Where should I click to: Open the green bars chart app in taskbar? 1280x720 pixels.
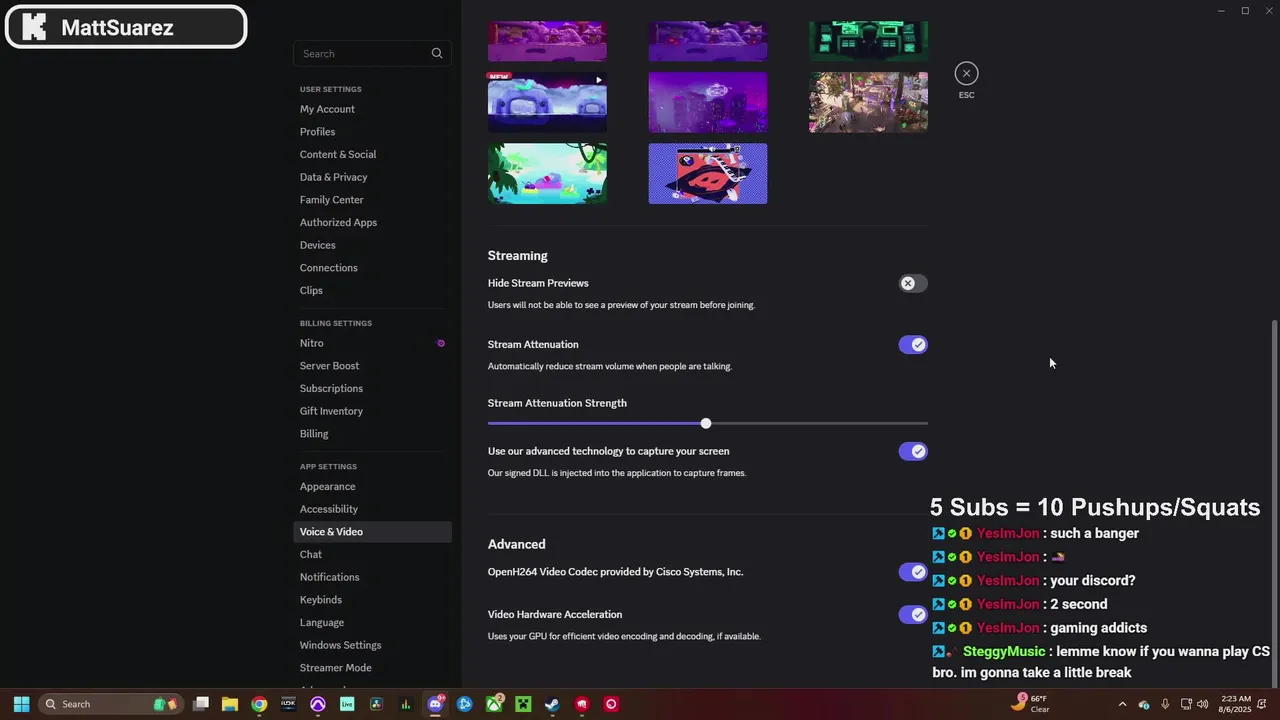point(405,704)
